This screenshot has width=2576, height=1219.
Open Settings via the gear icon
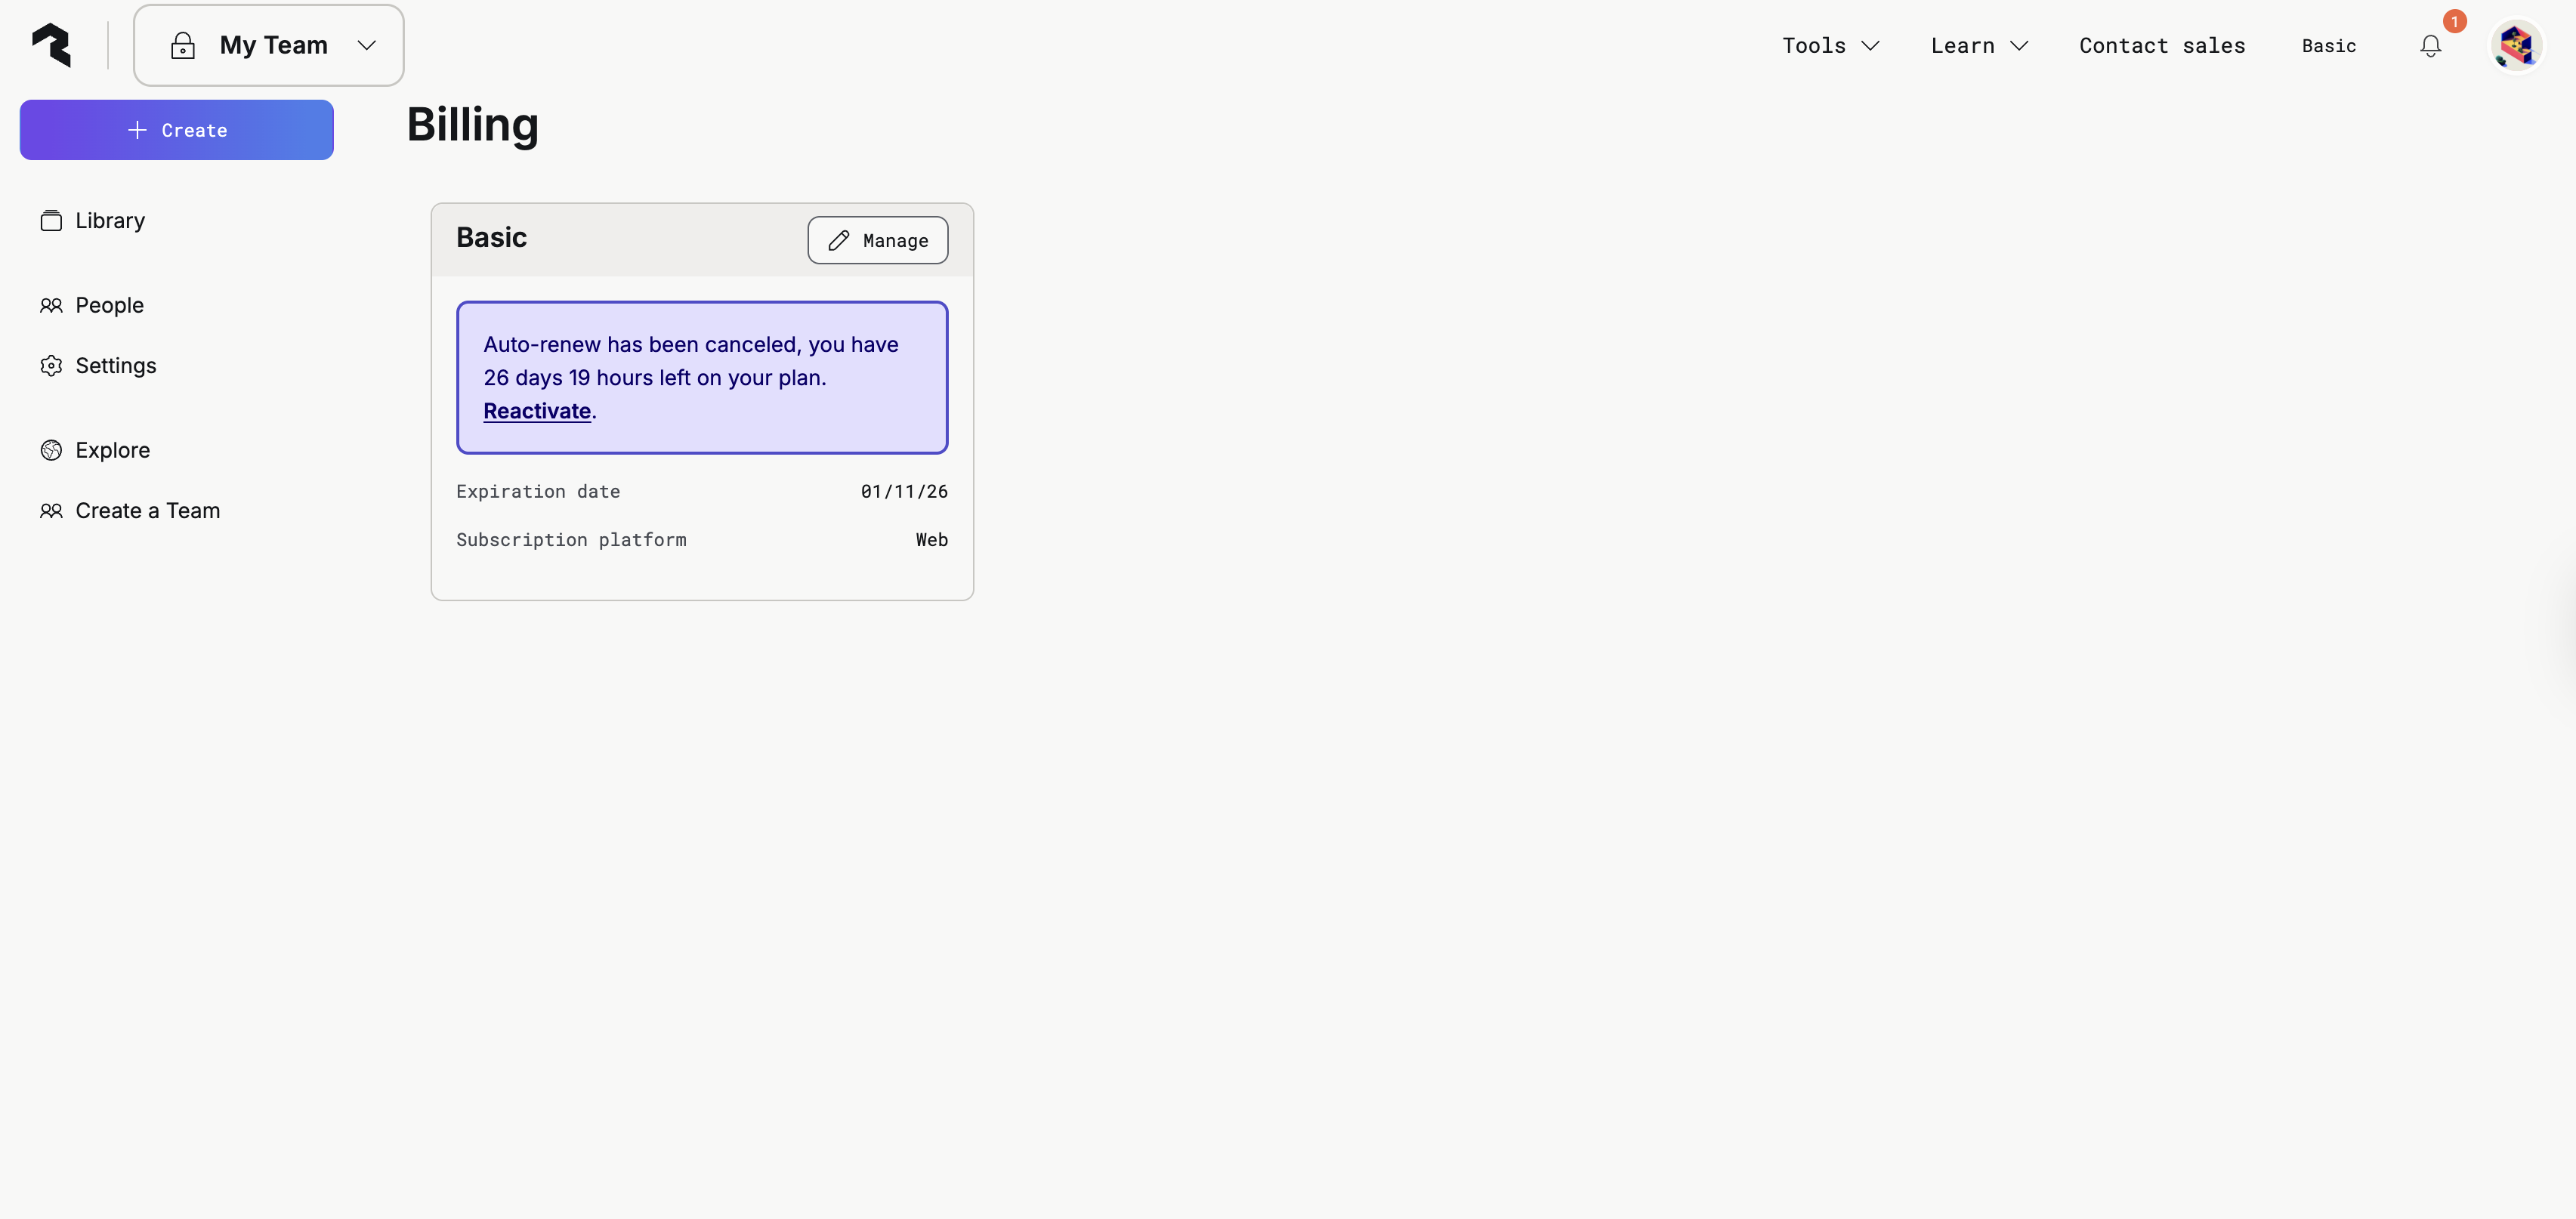51,366
